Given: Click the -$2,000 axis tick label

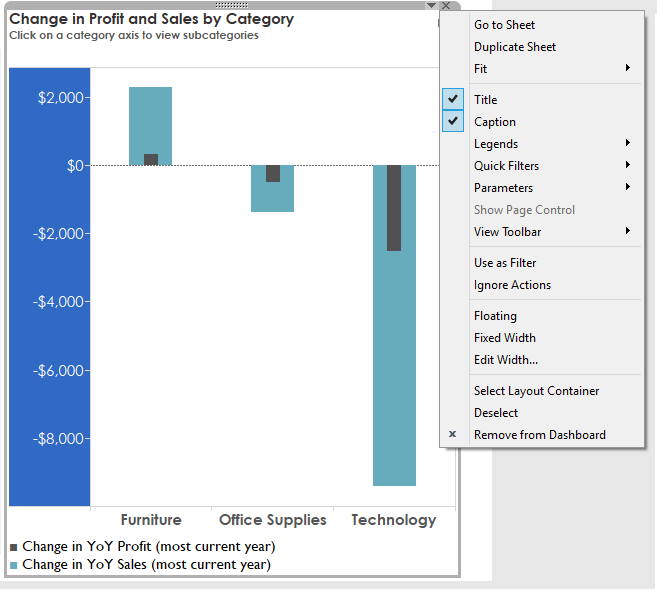Looking at the screenshot, I should click(x=59, y=234).
